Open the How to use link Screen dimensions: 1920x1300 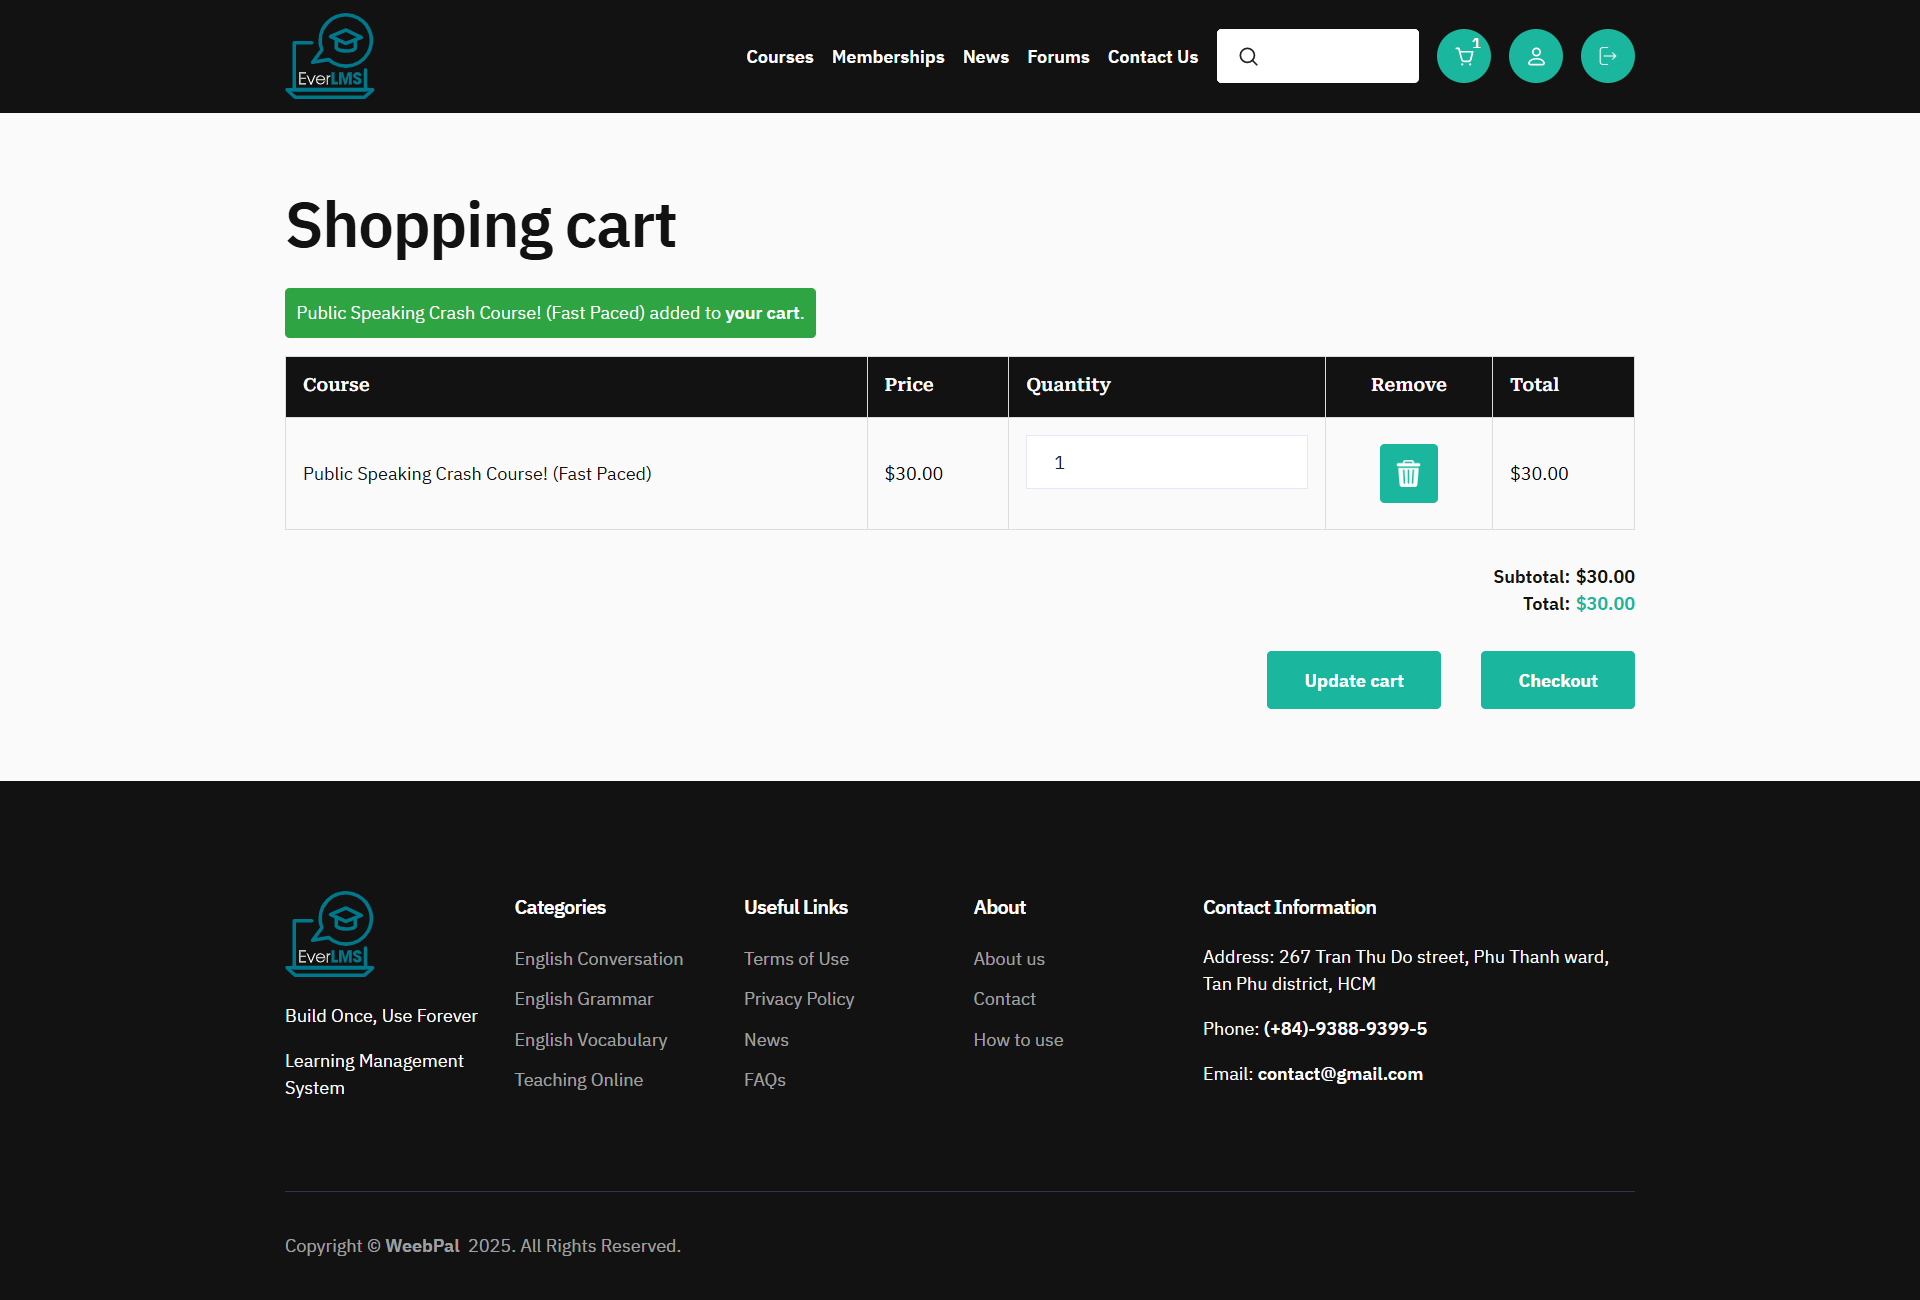[x=1017, y=1040]
